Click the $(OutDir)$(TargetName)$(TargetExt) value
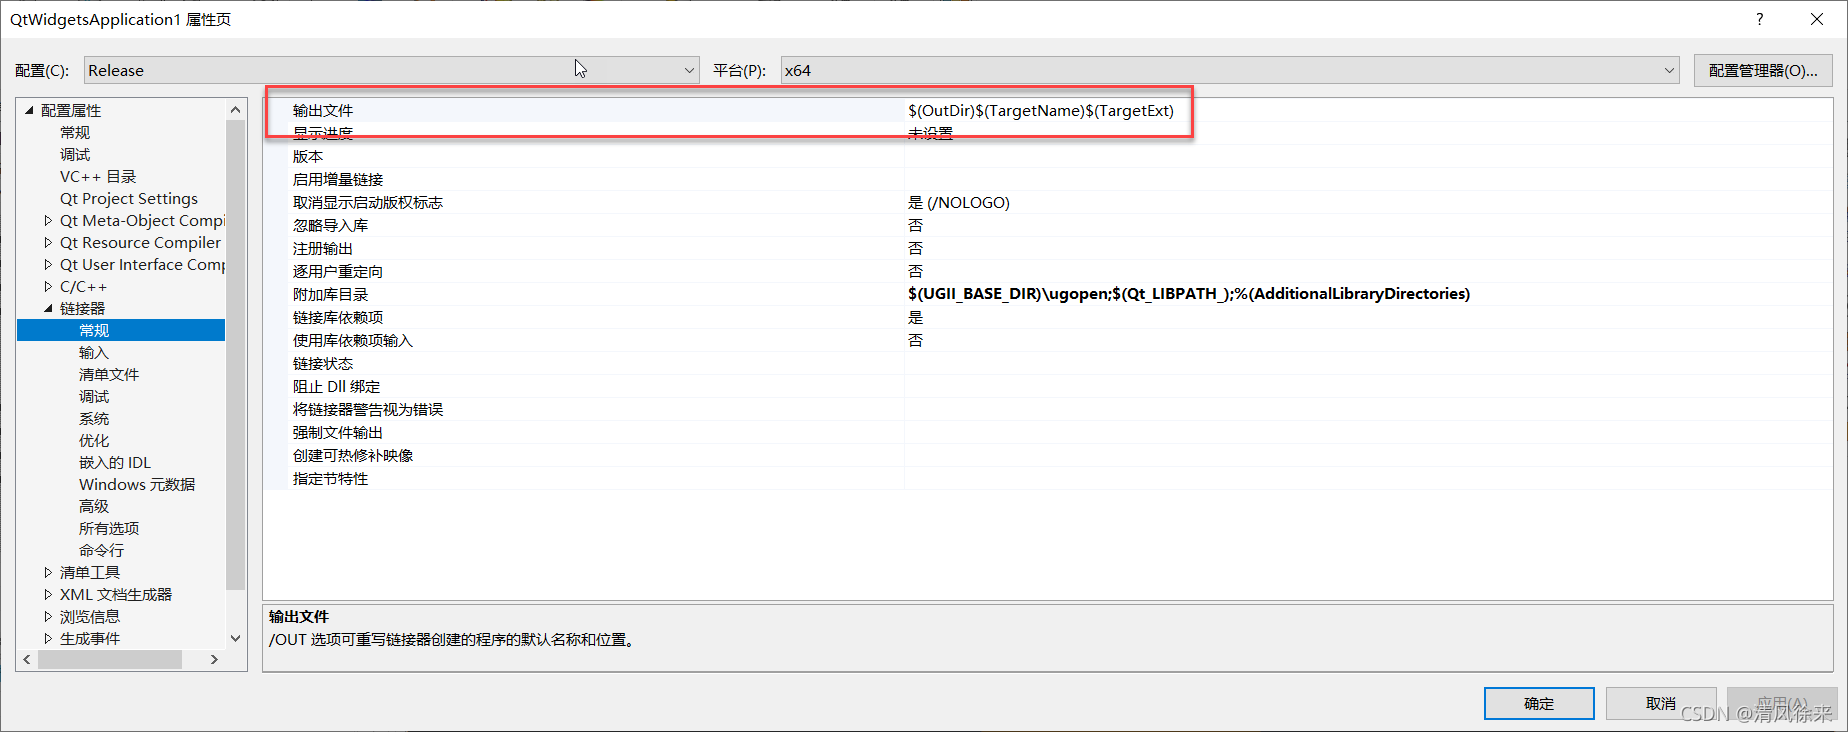 pos(1041,110)
